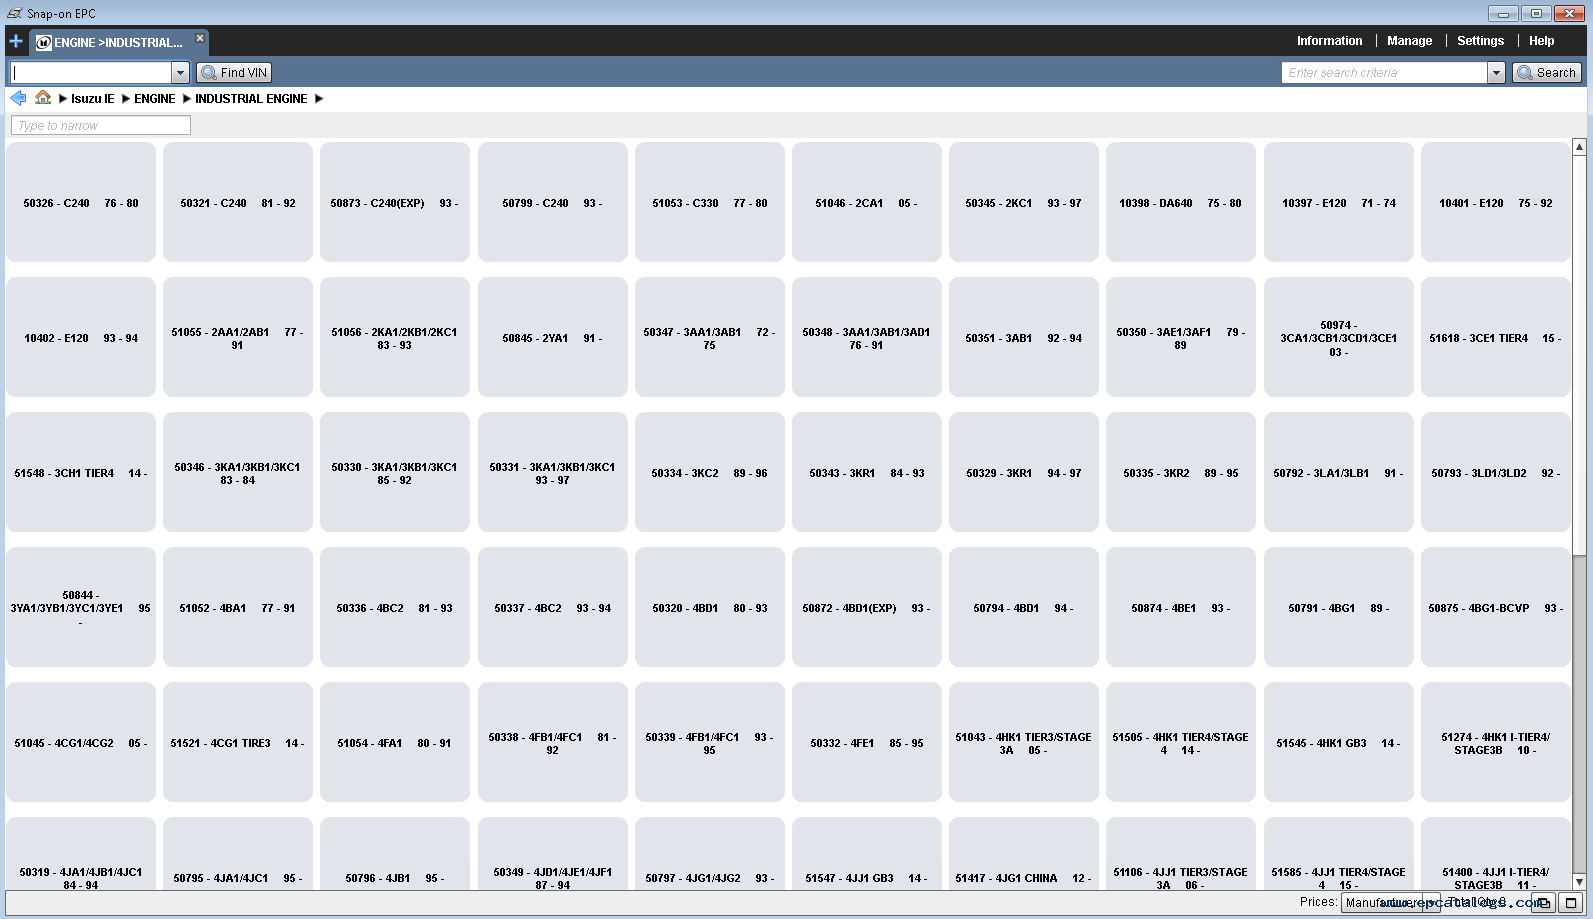
Task: Open the VIN entry dropdown arrow
Action: tap(180, 72)
